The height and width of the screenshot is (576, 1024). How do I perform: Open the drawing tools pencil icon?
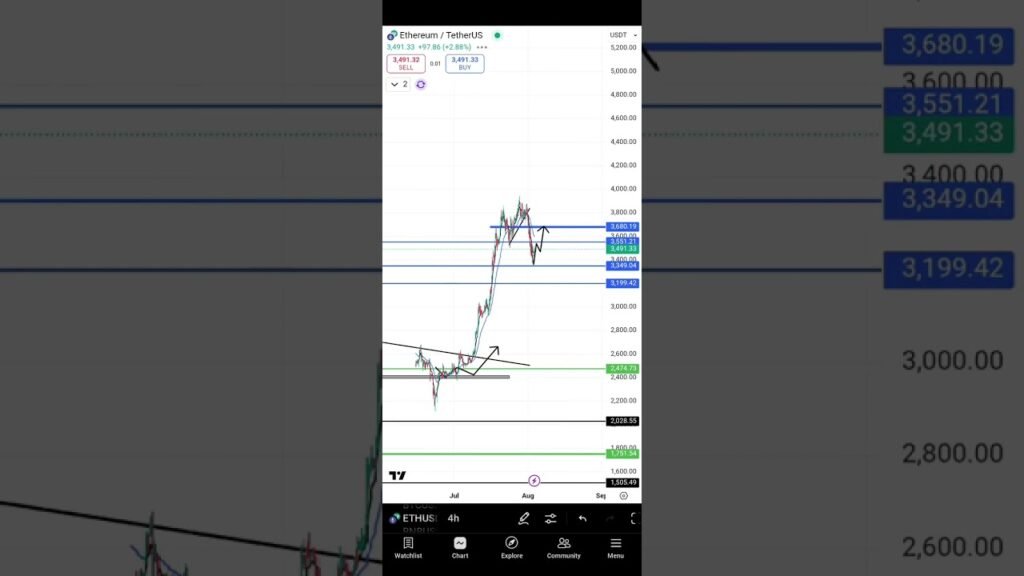523,518
